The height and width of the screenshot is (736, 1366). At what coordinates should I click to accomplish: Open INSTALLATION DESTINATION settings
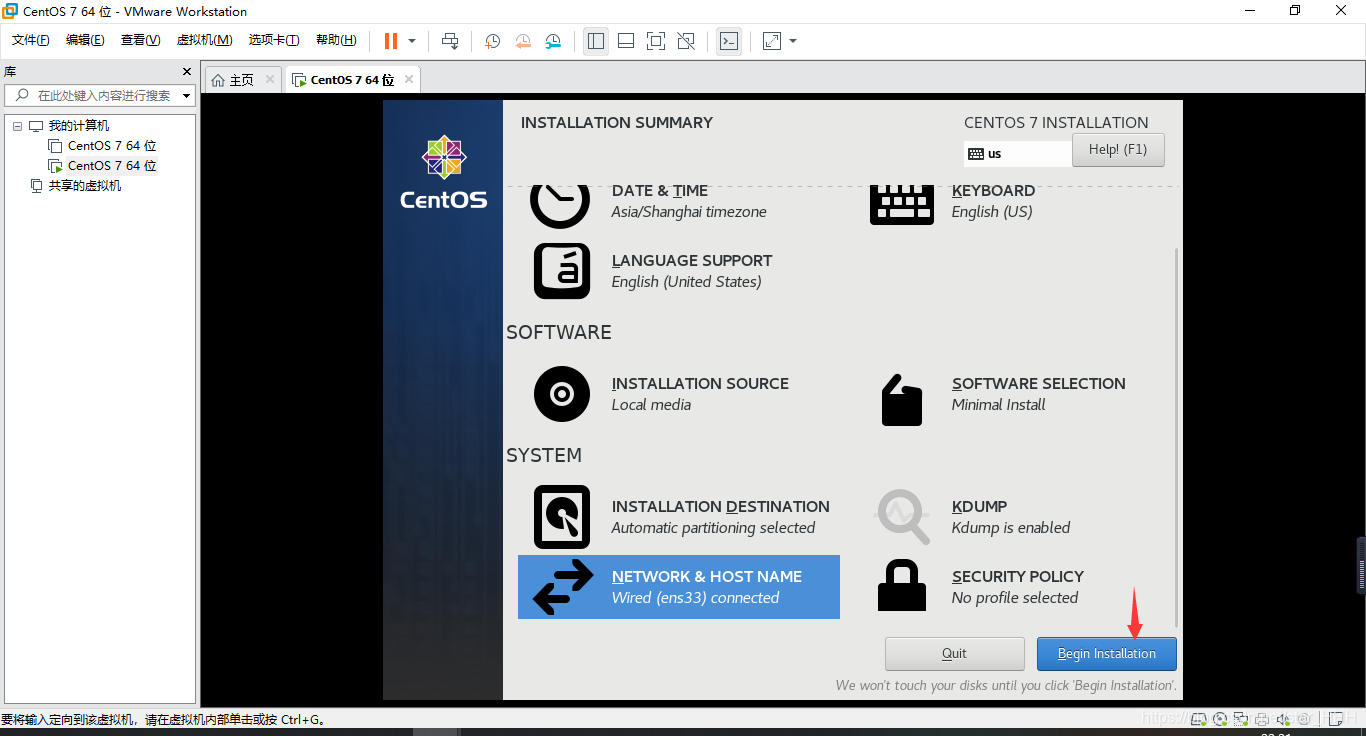[x=720, y=517]
